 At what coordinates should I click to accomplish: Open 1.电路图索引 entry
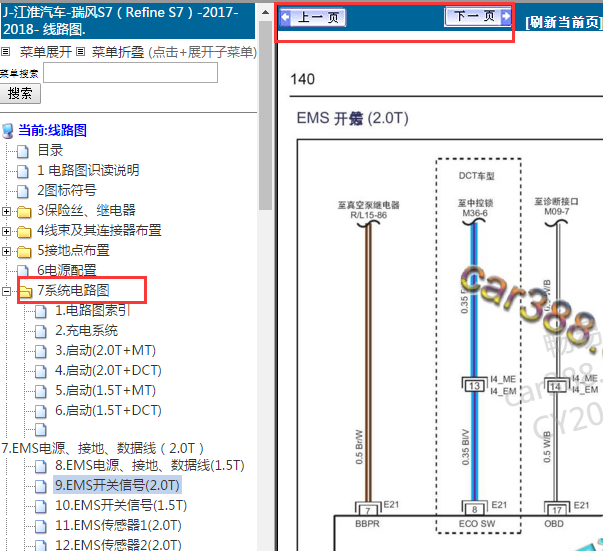pos(93,310)
